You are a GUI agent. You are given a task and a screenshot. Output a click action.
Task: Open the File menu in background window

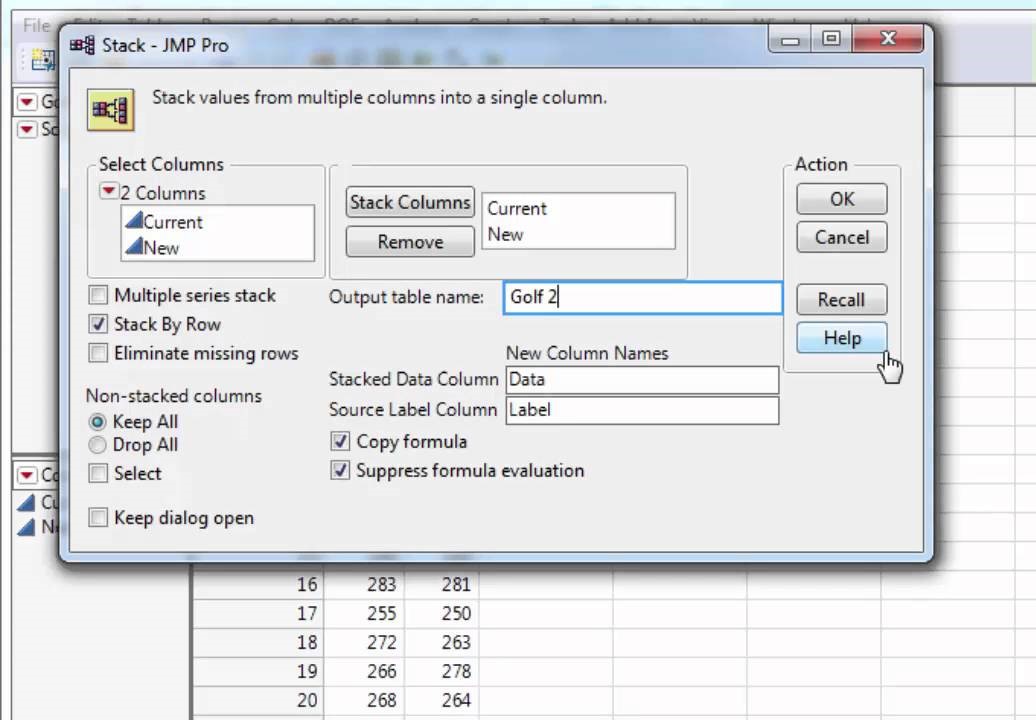click(36, 26)
